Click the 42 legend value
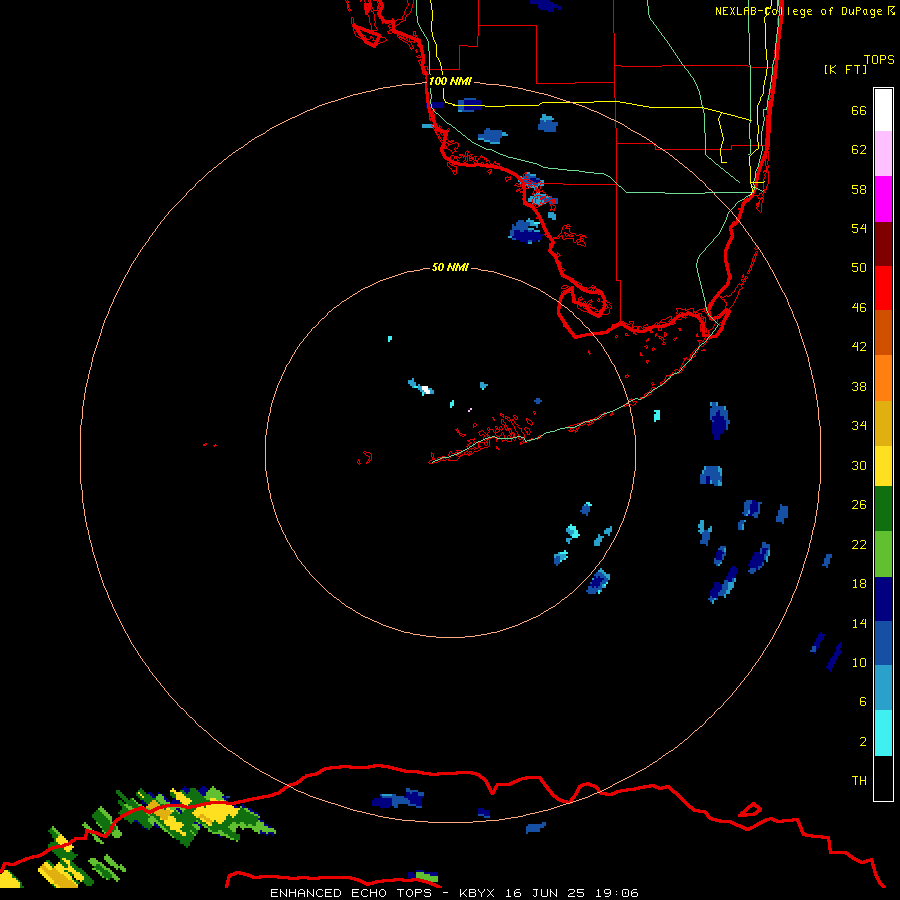900x900 pixels. click(x=859, y=347)
